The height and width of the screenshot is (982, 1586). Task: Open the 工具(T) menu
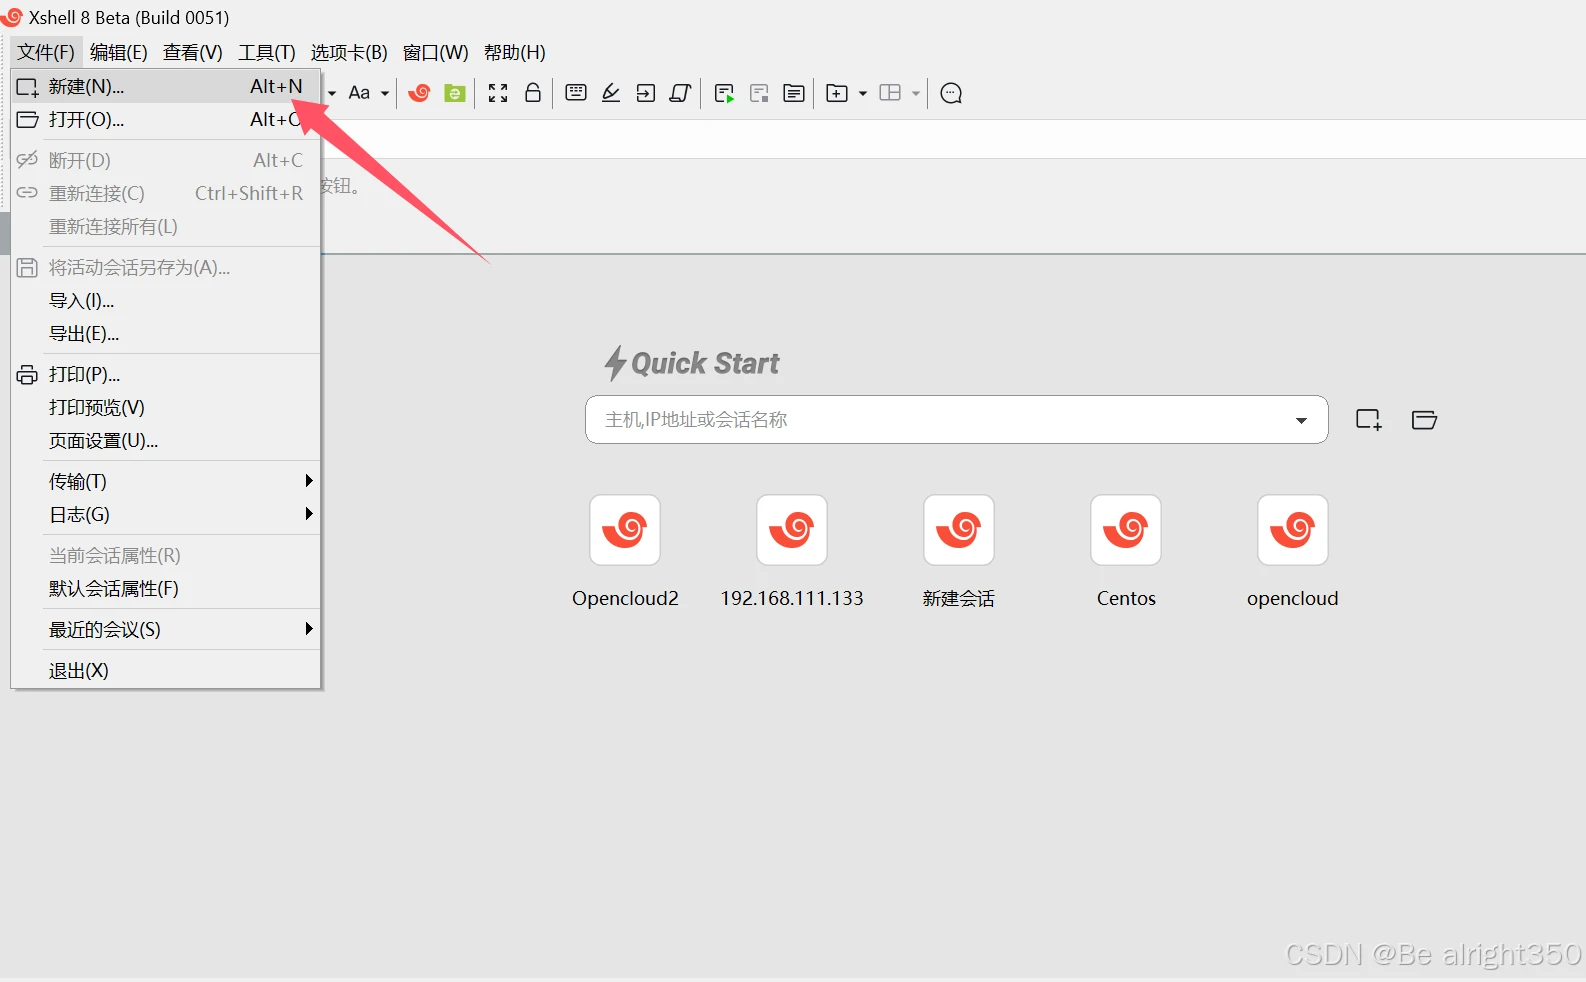coord(267,52)
